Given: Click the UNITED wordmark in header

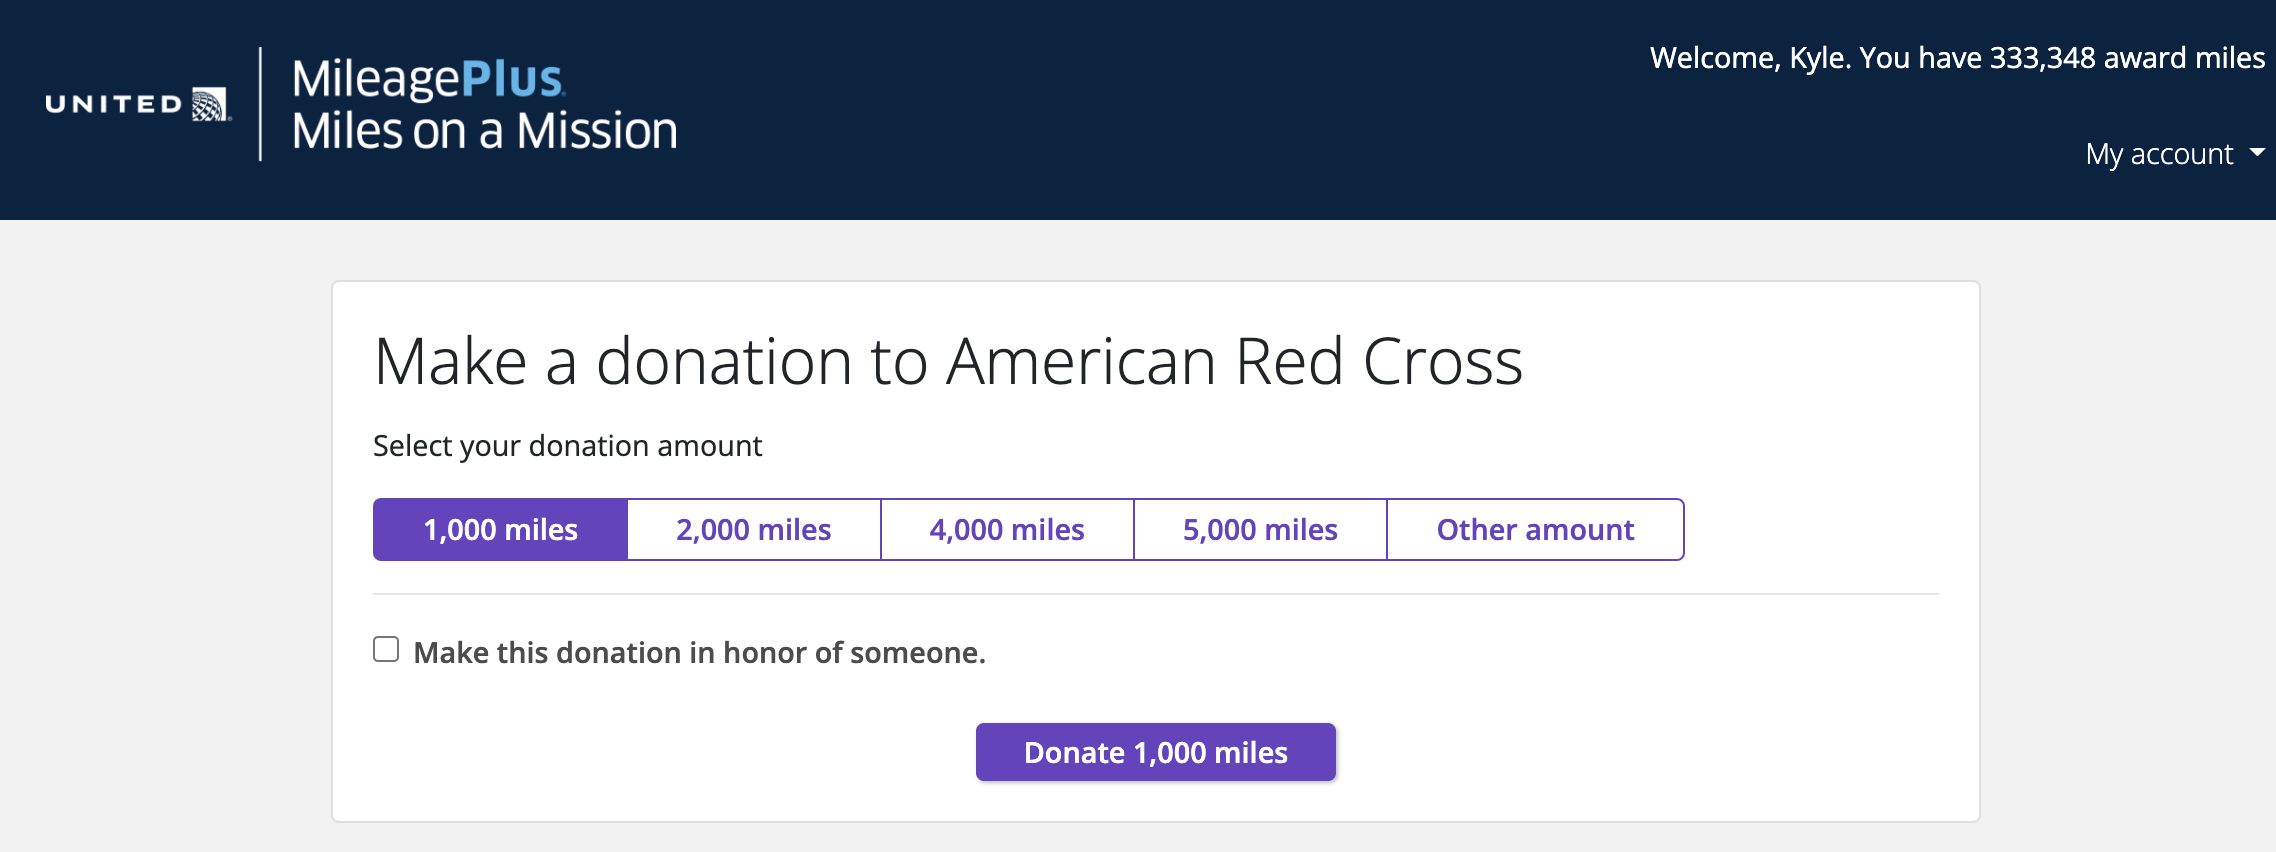Looking at the screenshot, I should pyautogui.click(x=114, y=104).
